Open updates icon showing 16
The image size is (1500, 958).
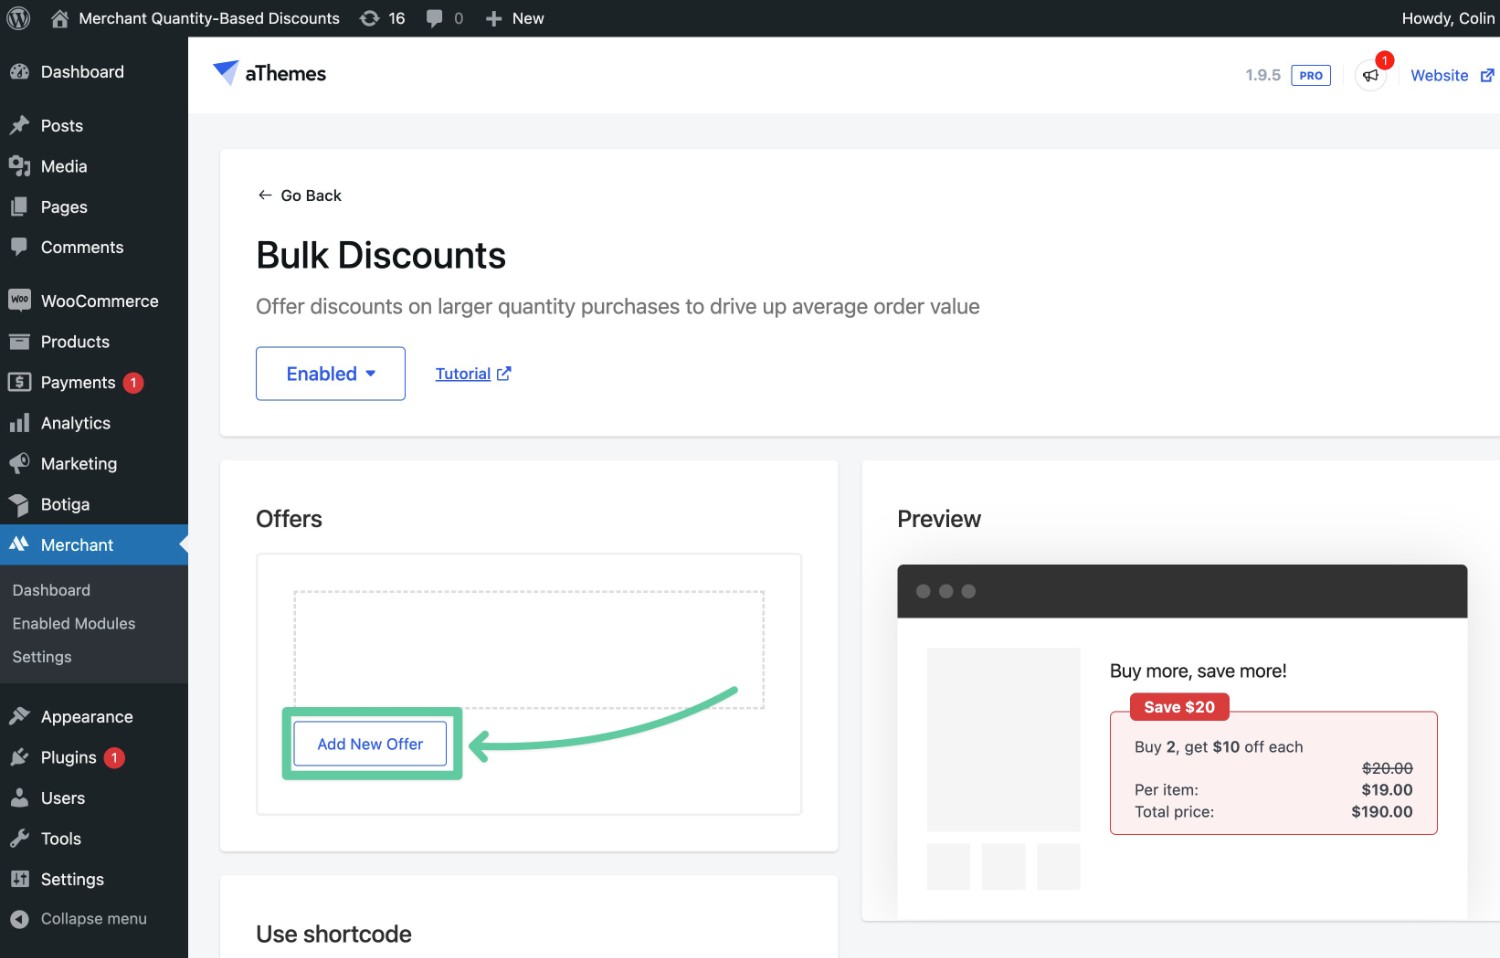(x=369, y=18)
